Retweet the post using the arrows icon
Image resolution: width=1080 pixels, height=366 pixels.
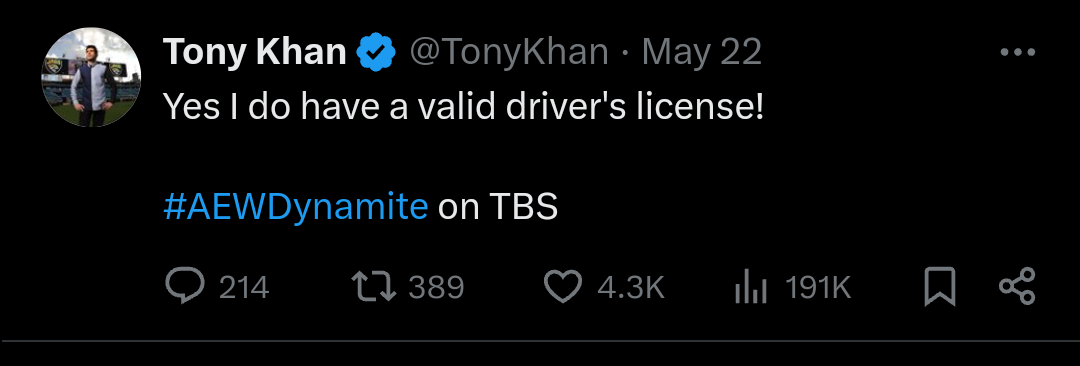pyautogui.click(x=374, y=286)
